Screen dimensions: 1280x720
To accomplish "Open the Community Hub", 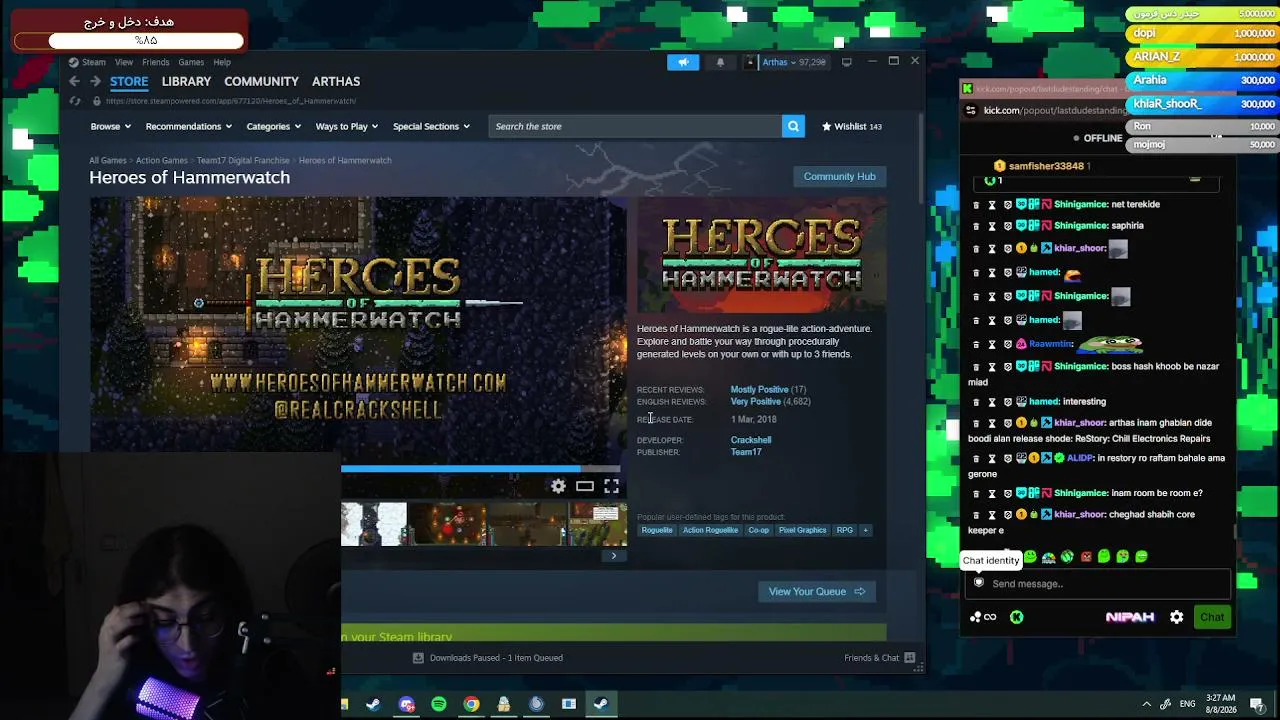I will pos(840,176).
